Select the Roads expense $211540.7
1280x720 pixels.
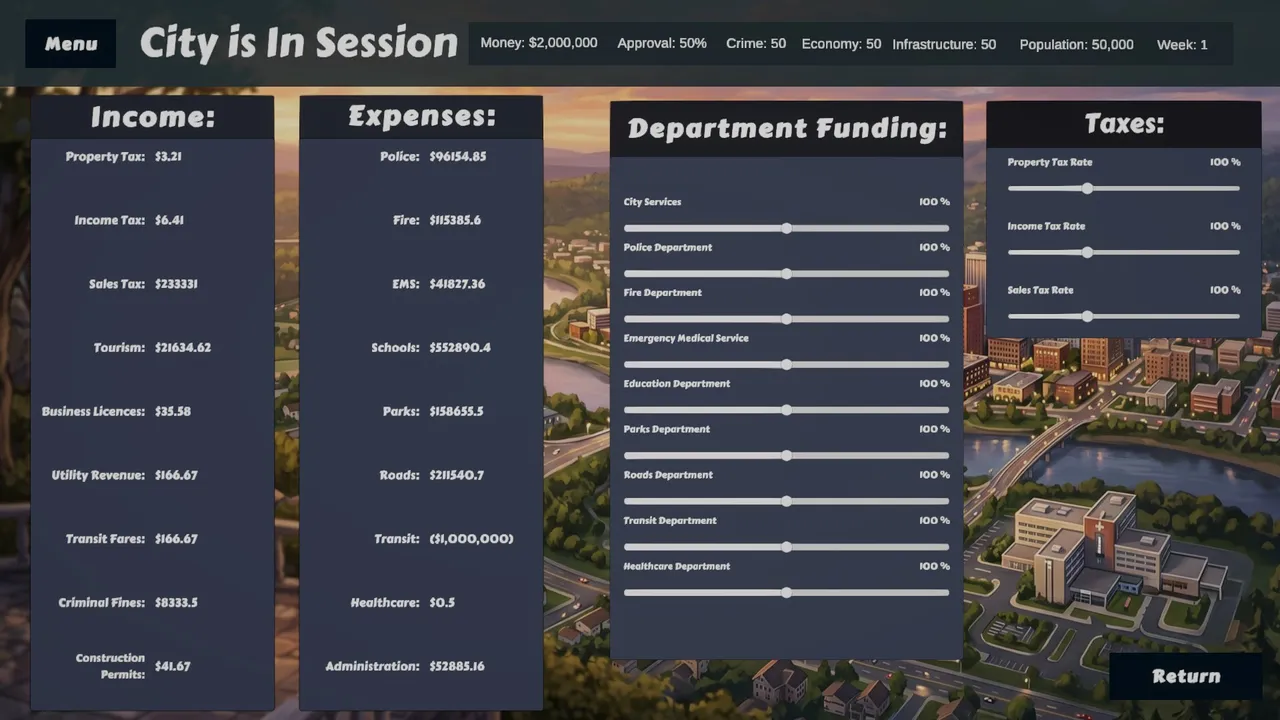click(456, 475)
